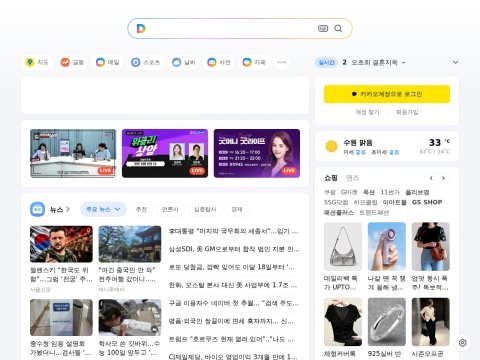480x360 pixels.
Task: Open the 마지막 국무회의 세종서 headline
Action: (x=233, y=231)
